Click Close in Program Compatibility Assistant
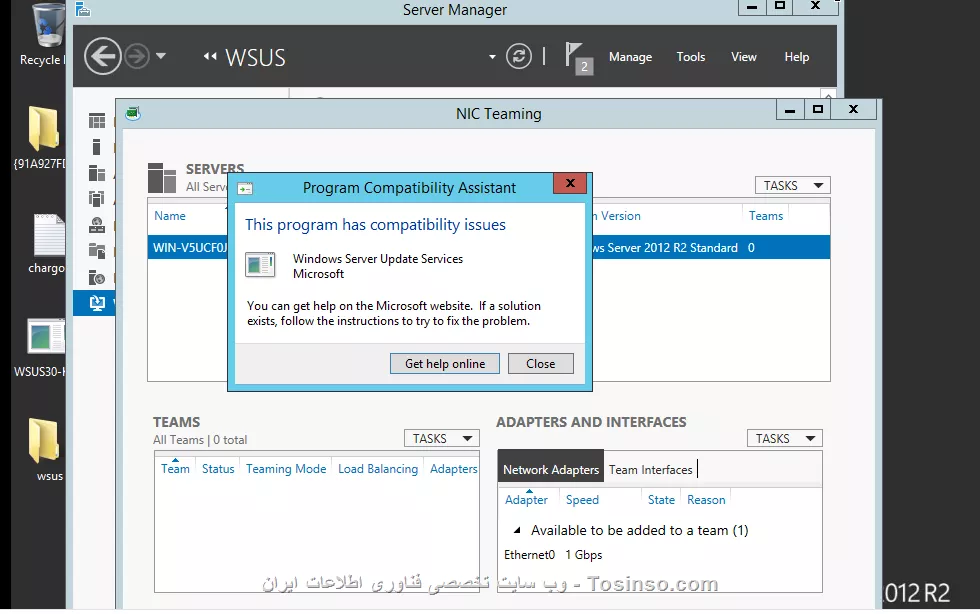This screenshot has height=614, width=980. [x=541, y=364]
